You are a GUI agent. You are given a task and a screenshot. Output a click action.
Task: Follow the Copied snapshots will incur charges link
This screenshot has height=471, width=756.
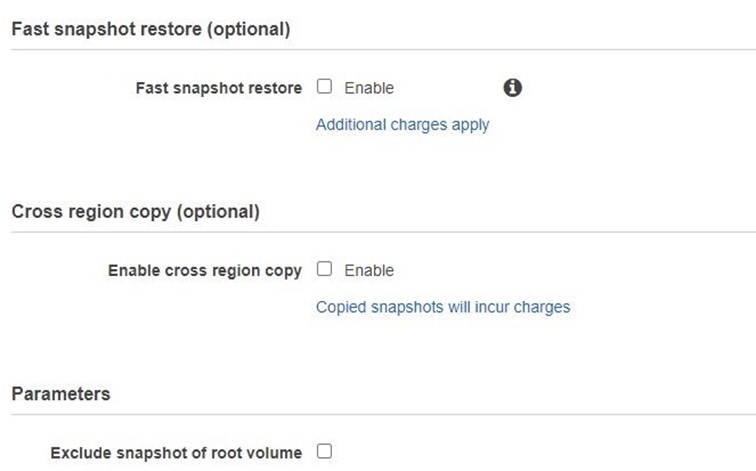443,307
